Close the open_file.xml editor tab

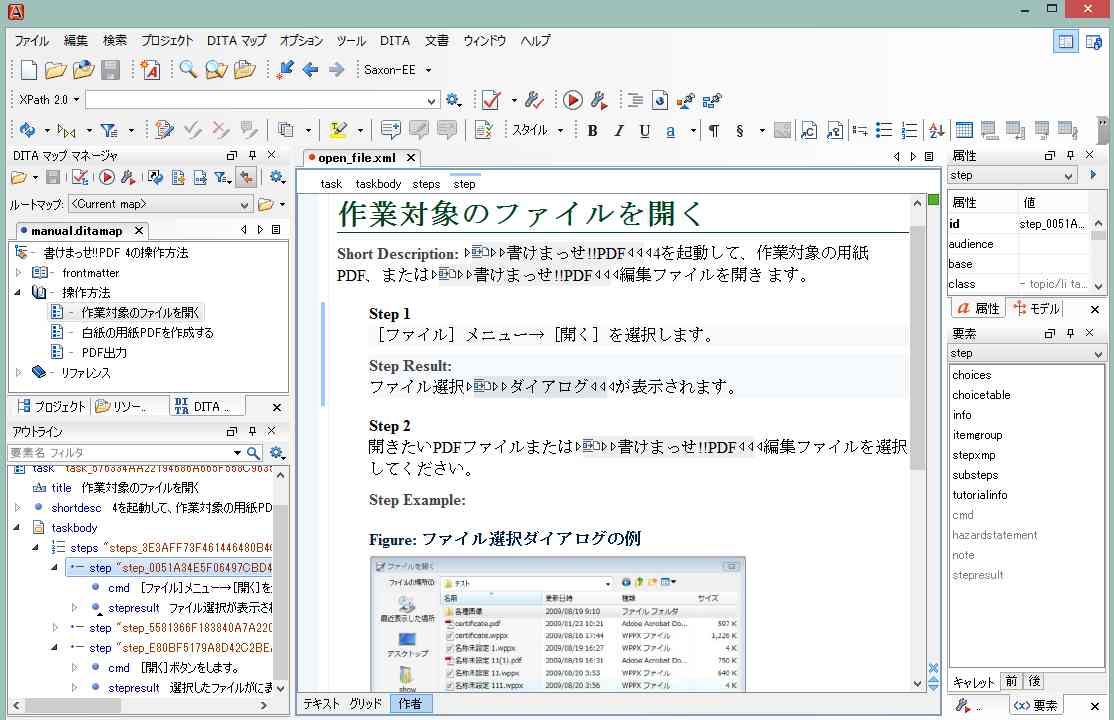tap(411, 158)
